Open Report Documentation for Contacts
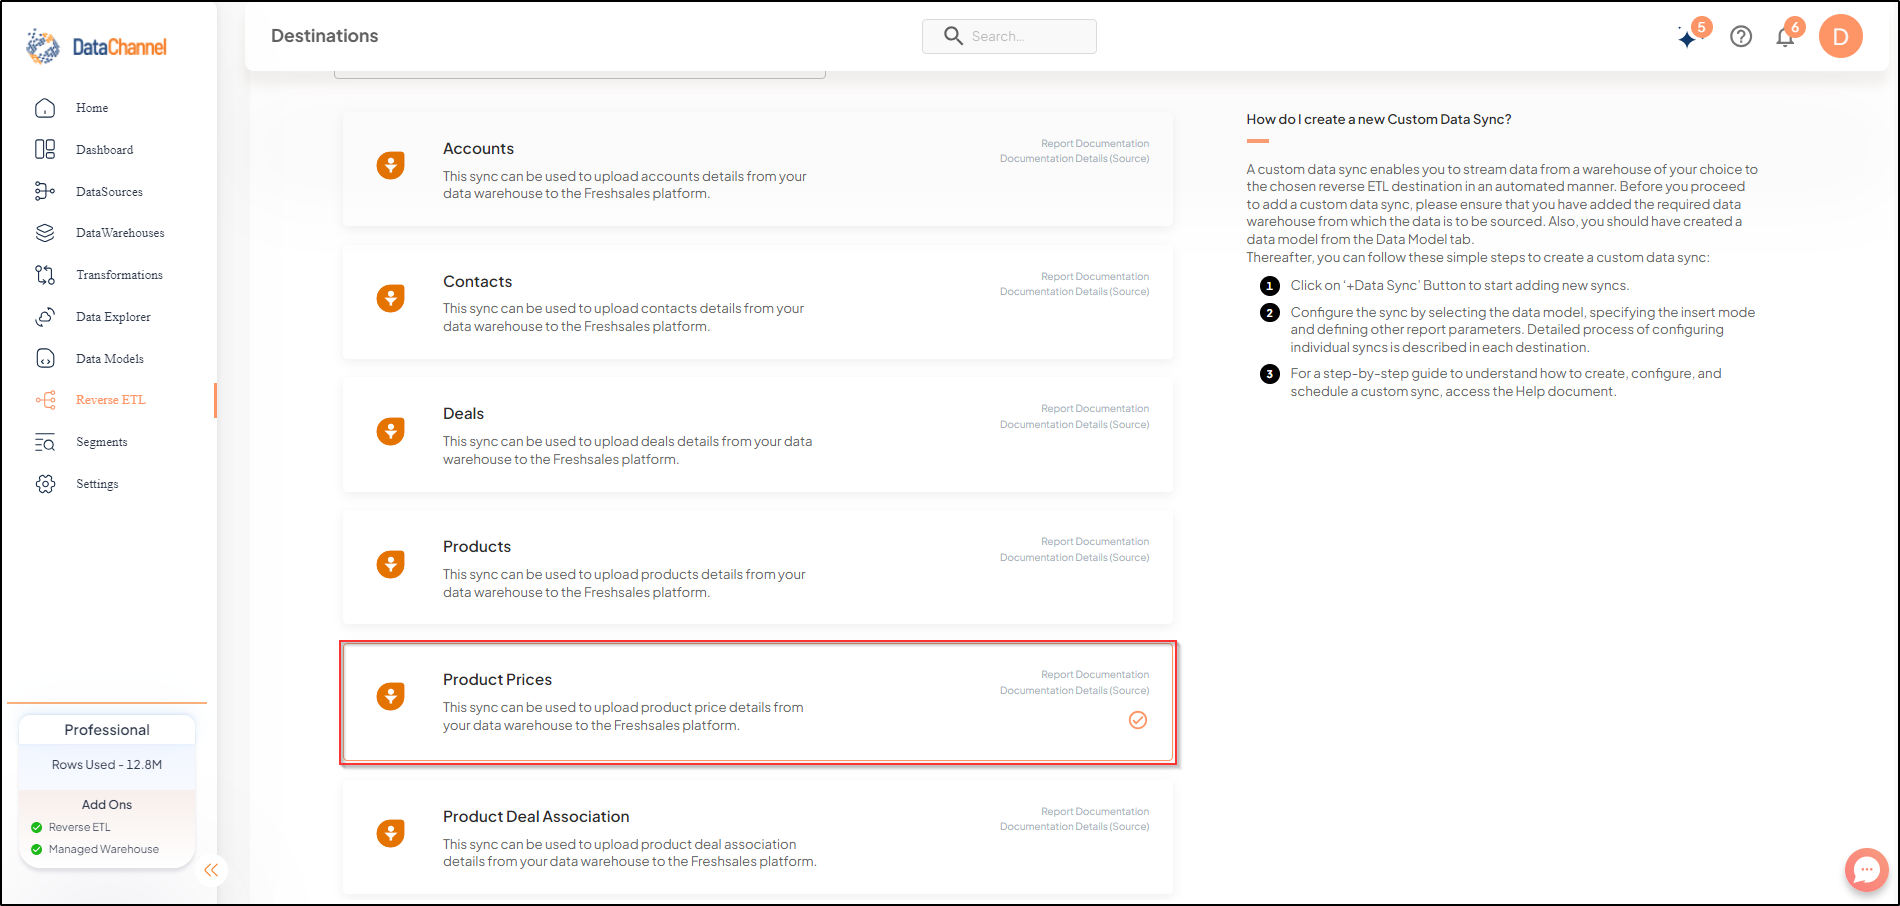 pos(1095,277)
